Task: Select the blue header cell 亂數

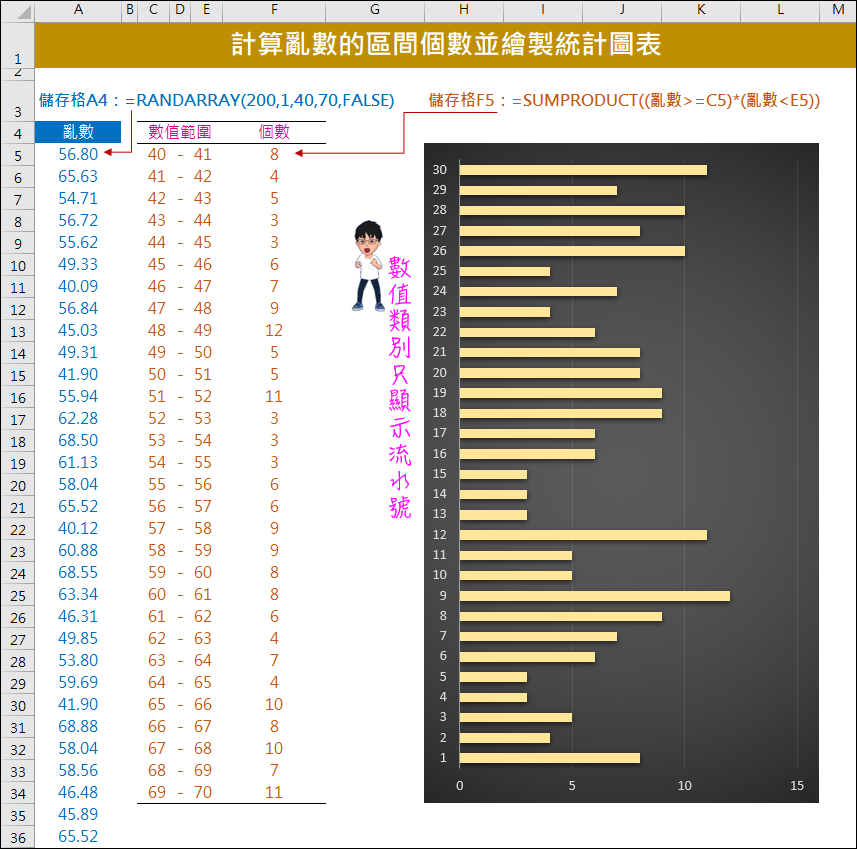Action: coord(78,132)
